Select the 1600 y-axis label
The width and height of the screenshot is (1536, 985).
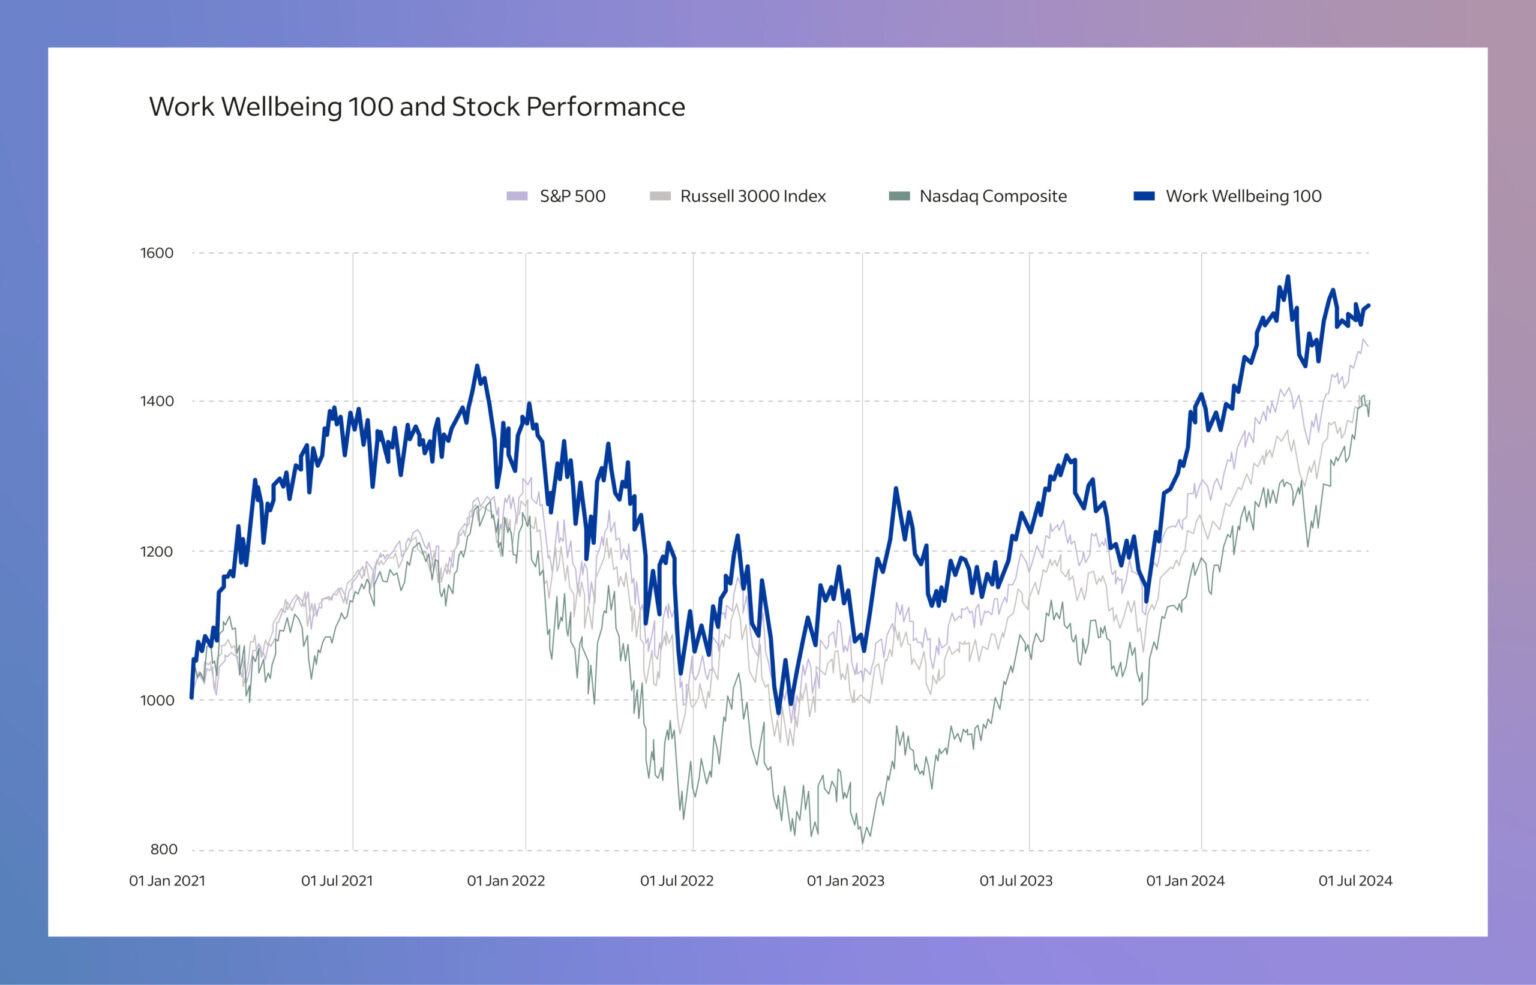(157, 253)
